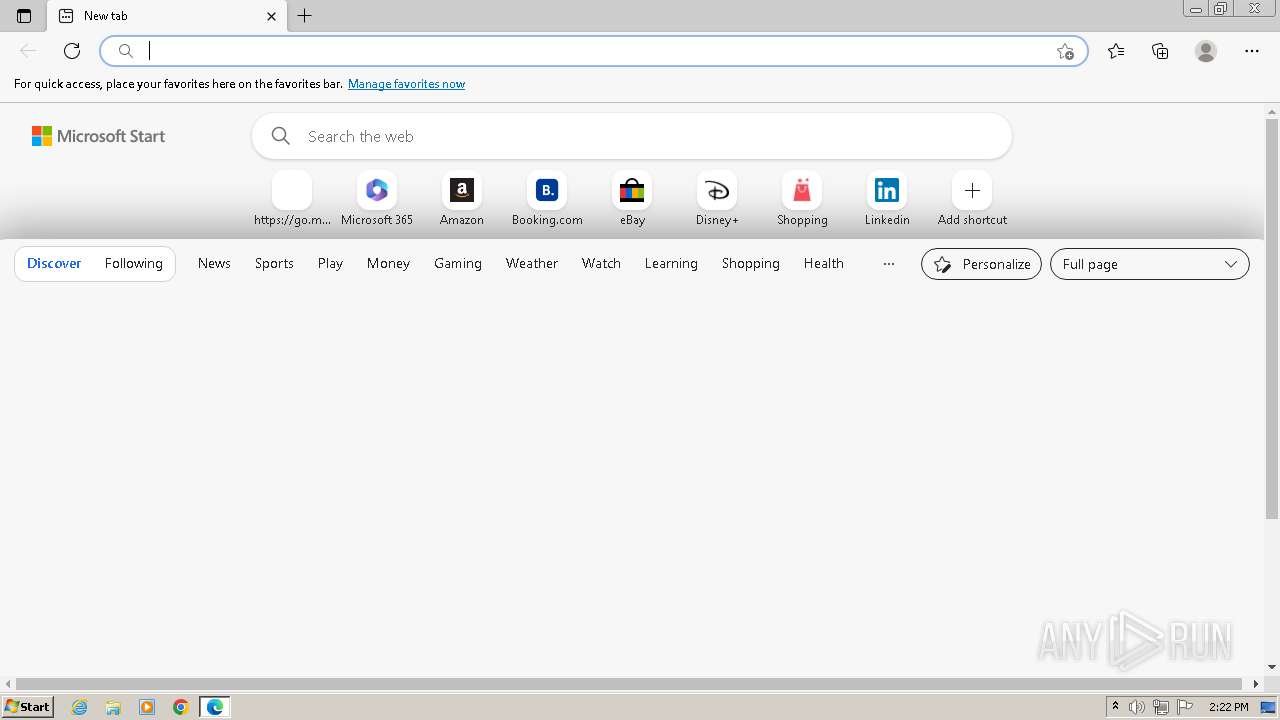Viewport: 1280px width, 720px height.
Task: Open a new tab with plus button
Action: (x=305, y=16)
